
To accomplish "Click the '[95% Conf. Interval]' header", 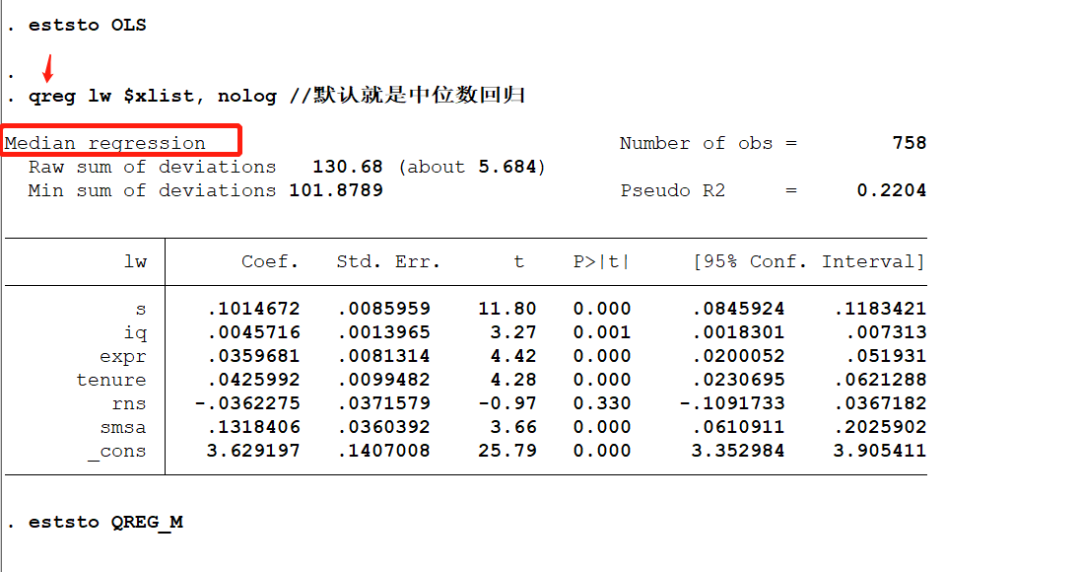I will [809, 262].
